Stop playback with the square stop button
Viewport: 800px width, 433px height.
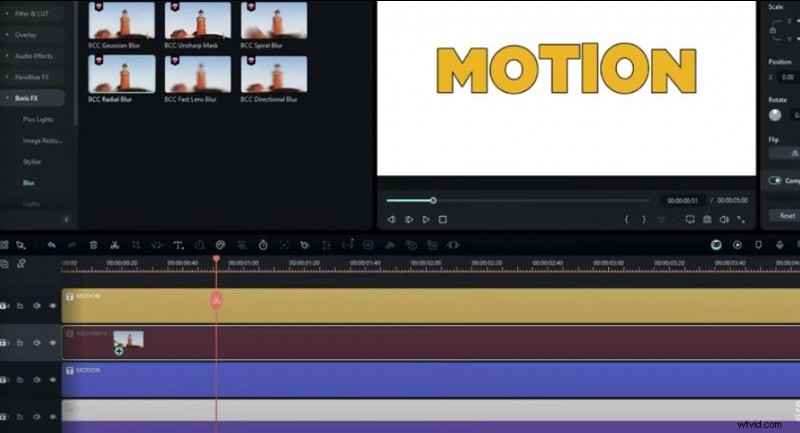[x=443, y=219]
